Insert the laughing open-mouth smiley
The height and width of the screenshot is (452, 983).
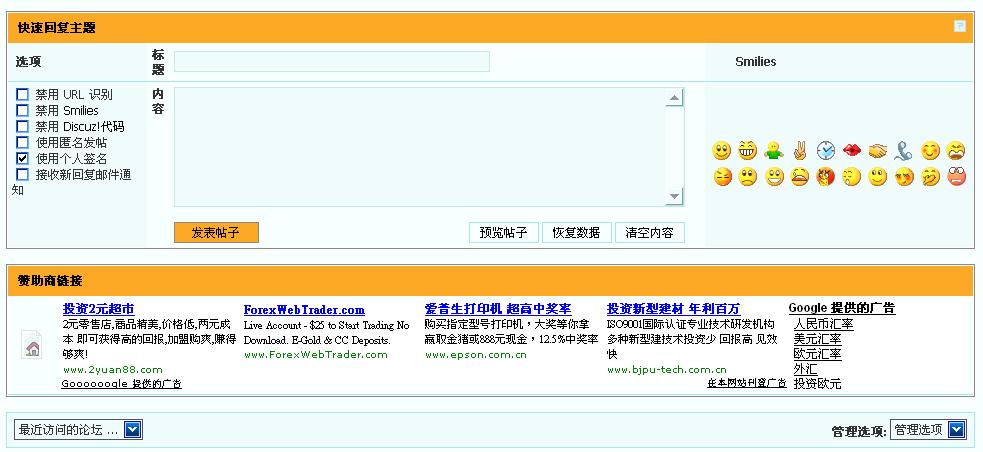[x=774, y=177]
